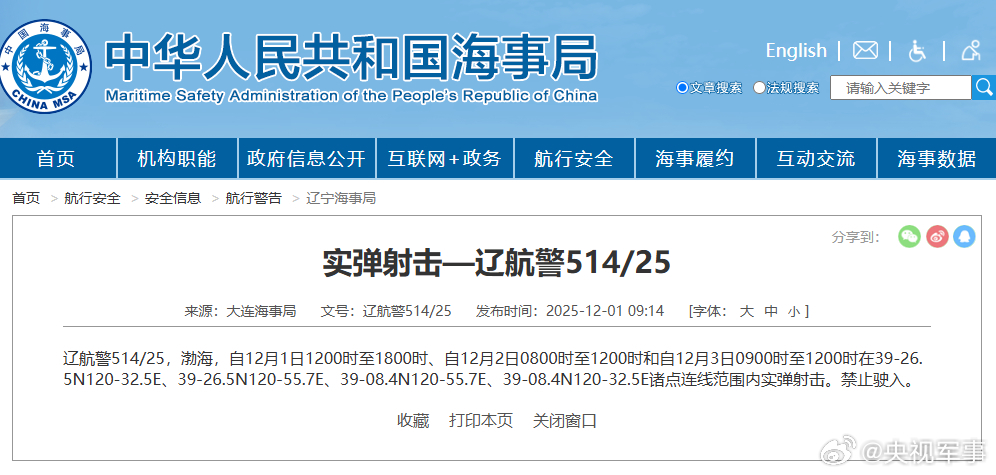The height and width of the screenshot is (475, 996).
Task: Set font size to 大
Action: (745, 311)
